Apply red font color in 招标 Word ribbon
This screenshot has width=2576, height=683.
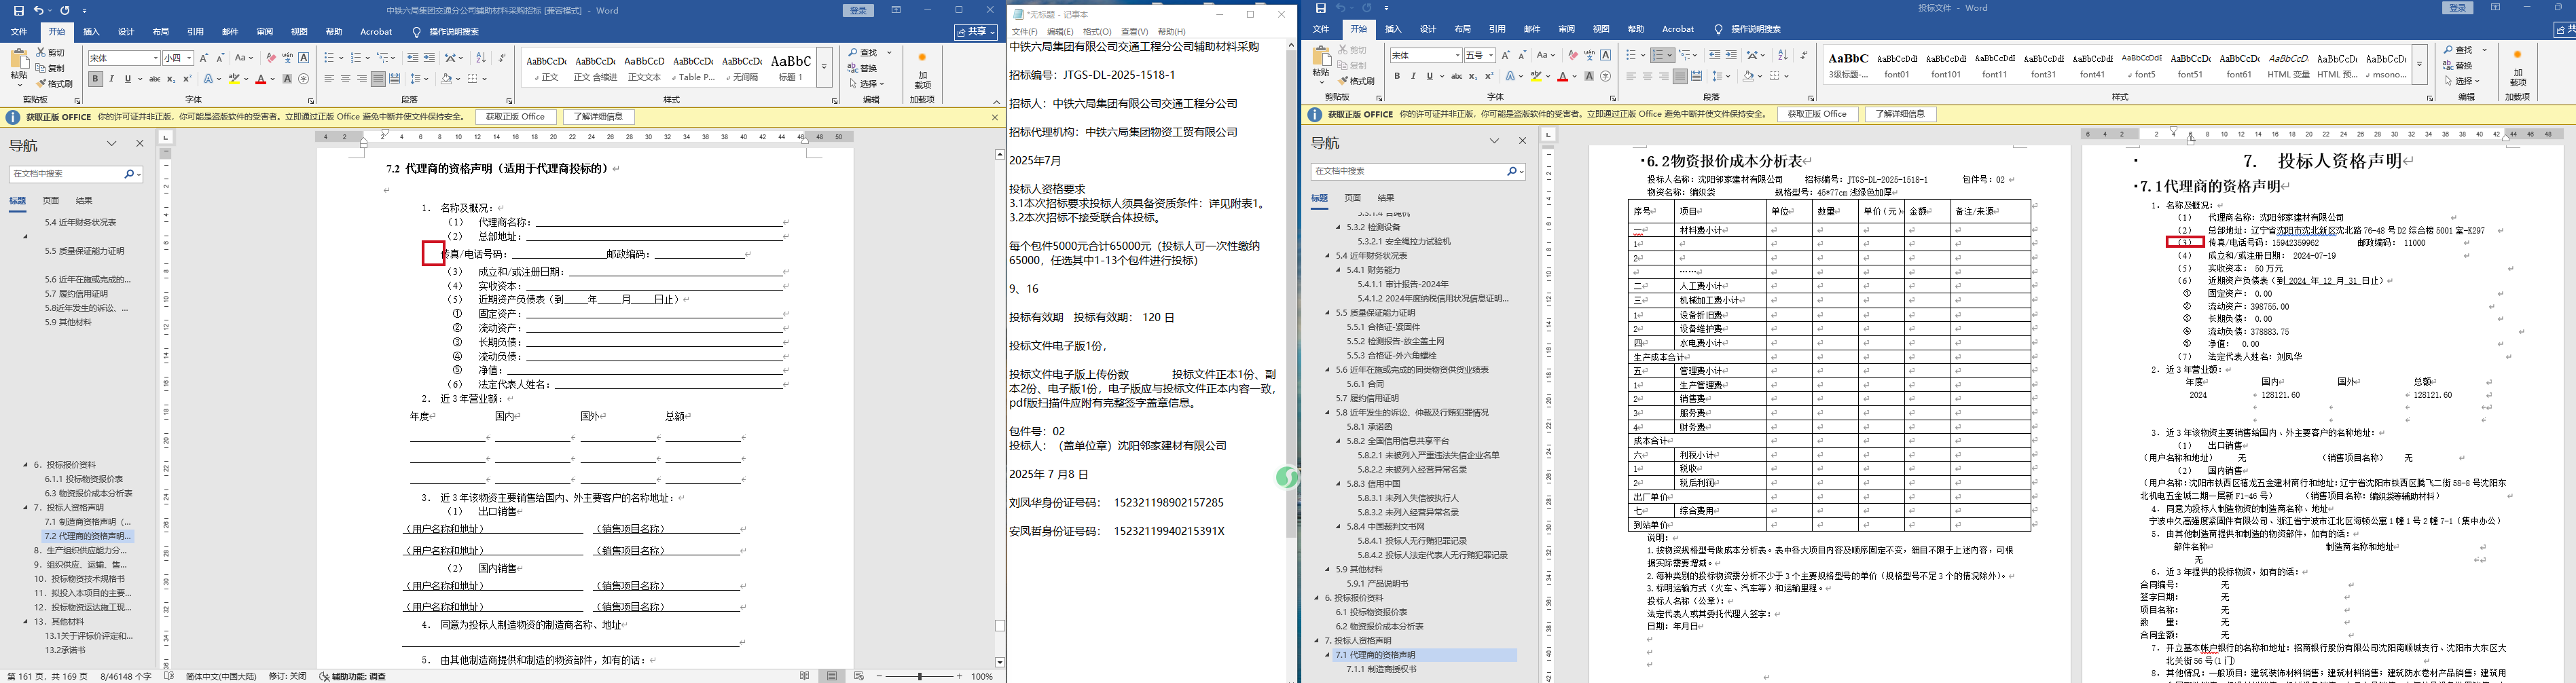[x=261, y=79]
